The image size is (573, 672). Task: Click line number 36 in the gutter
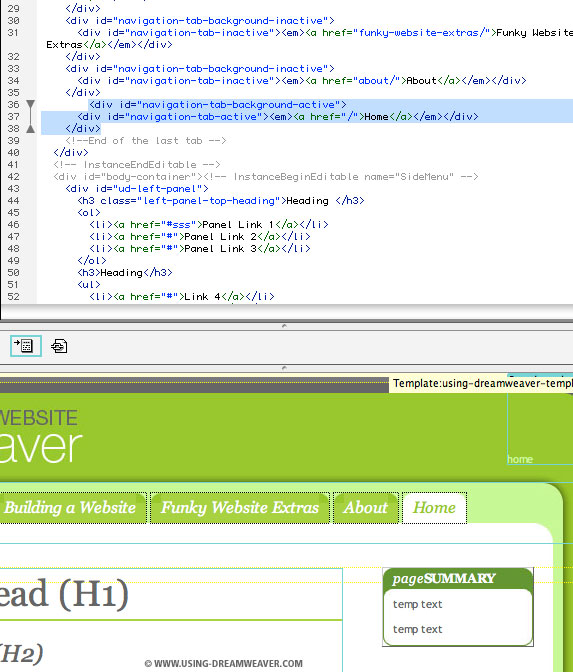(x=13, y=105)
